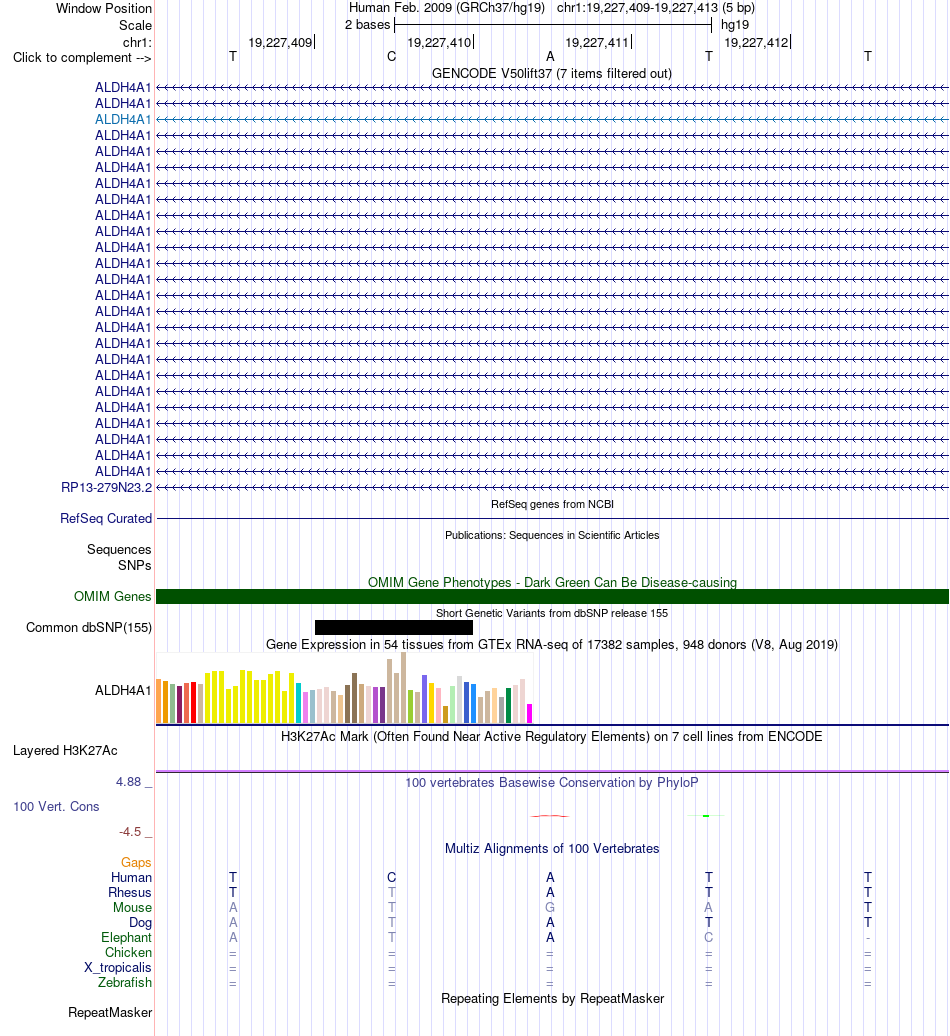
Task: Click the 'RefSeq Curated' track label
Action: coord(106,519)
